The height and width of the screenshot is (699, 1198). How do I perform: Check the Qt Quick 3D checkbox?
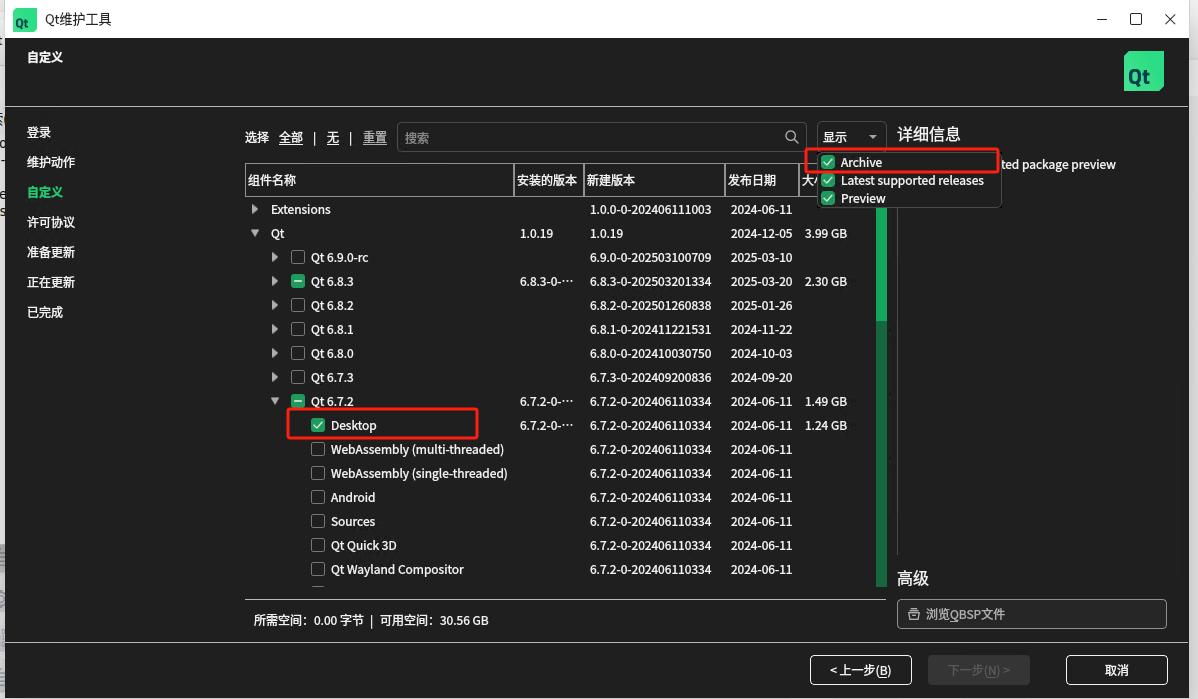[x=318, y=545]
